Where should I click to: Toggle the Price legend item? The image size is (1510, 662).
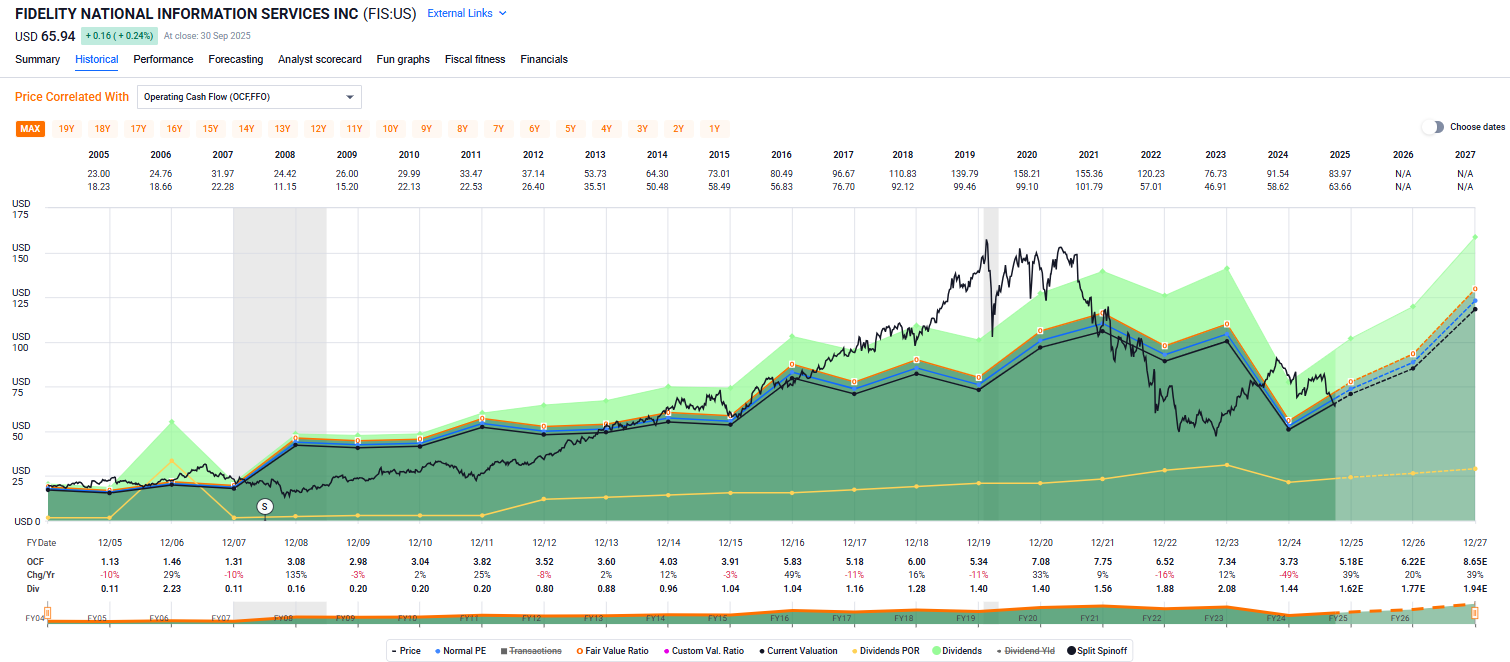pos(407,651)
